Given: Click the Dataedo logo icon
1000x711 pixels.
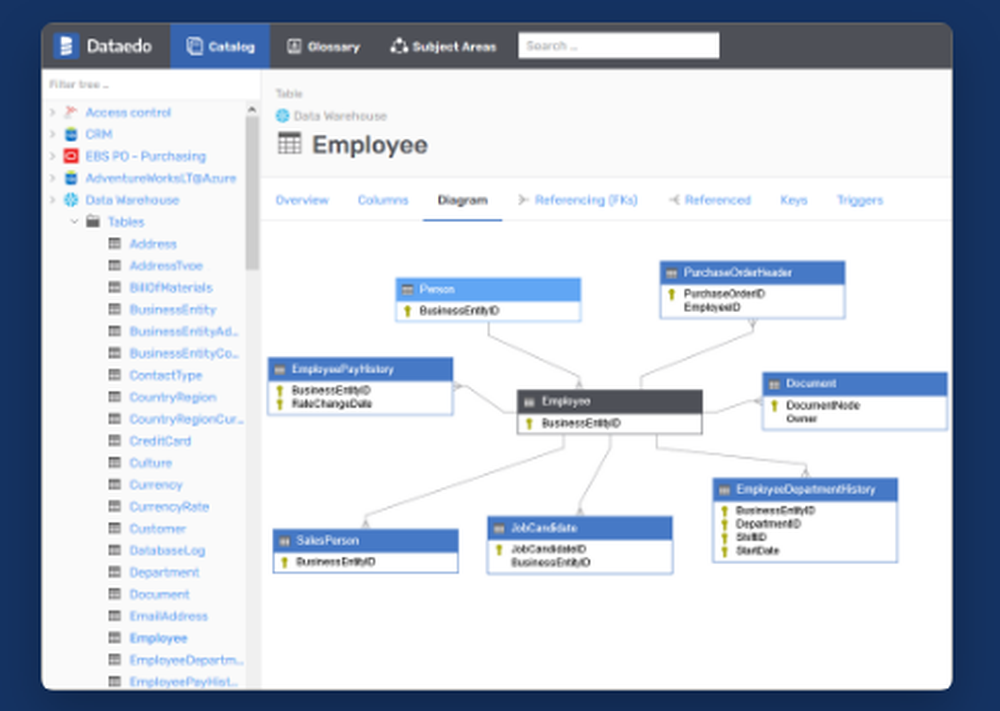Looking at the screenshot, I should click(x=66, y=46).
